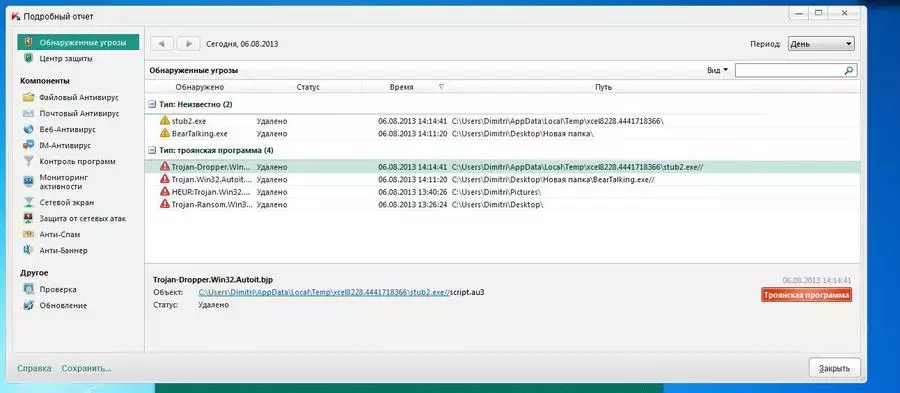
Task: Switch to Центр защиты section
Action: [x=66, y=59]
